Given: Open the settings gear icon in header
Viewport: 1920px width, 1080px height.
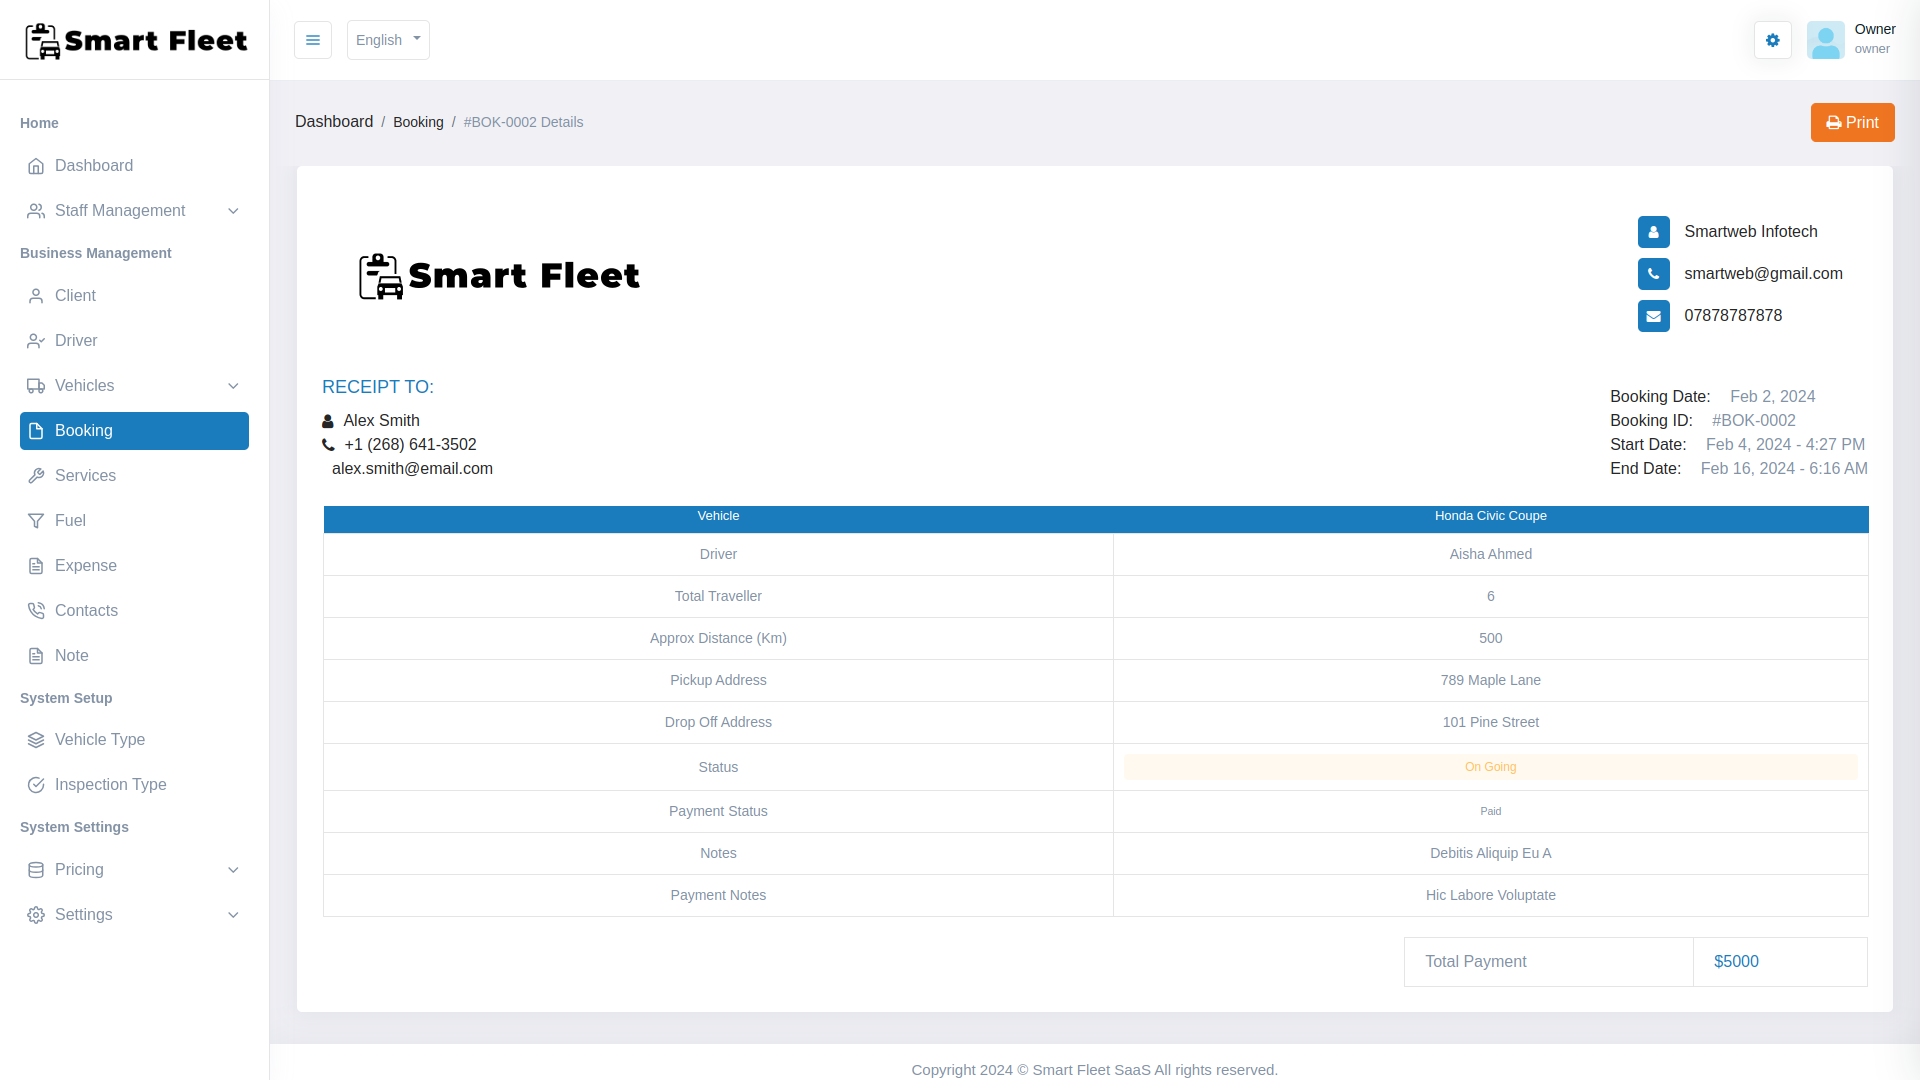Looking at the screenshot, I should point(1772,40).
